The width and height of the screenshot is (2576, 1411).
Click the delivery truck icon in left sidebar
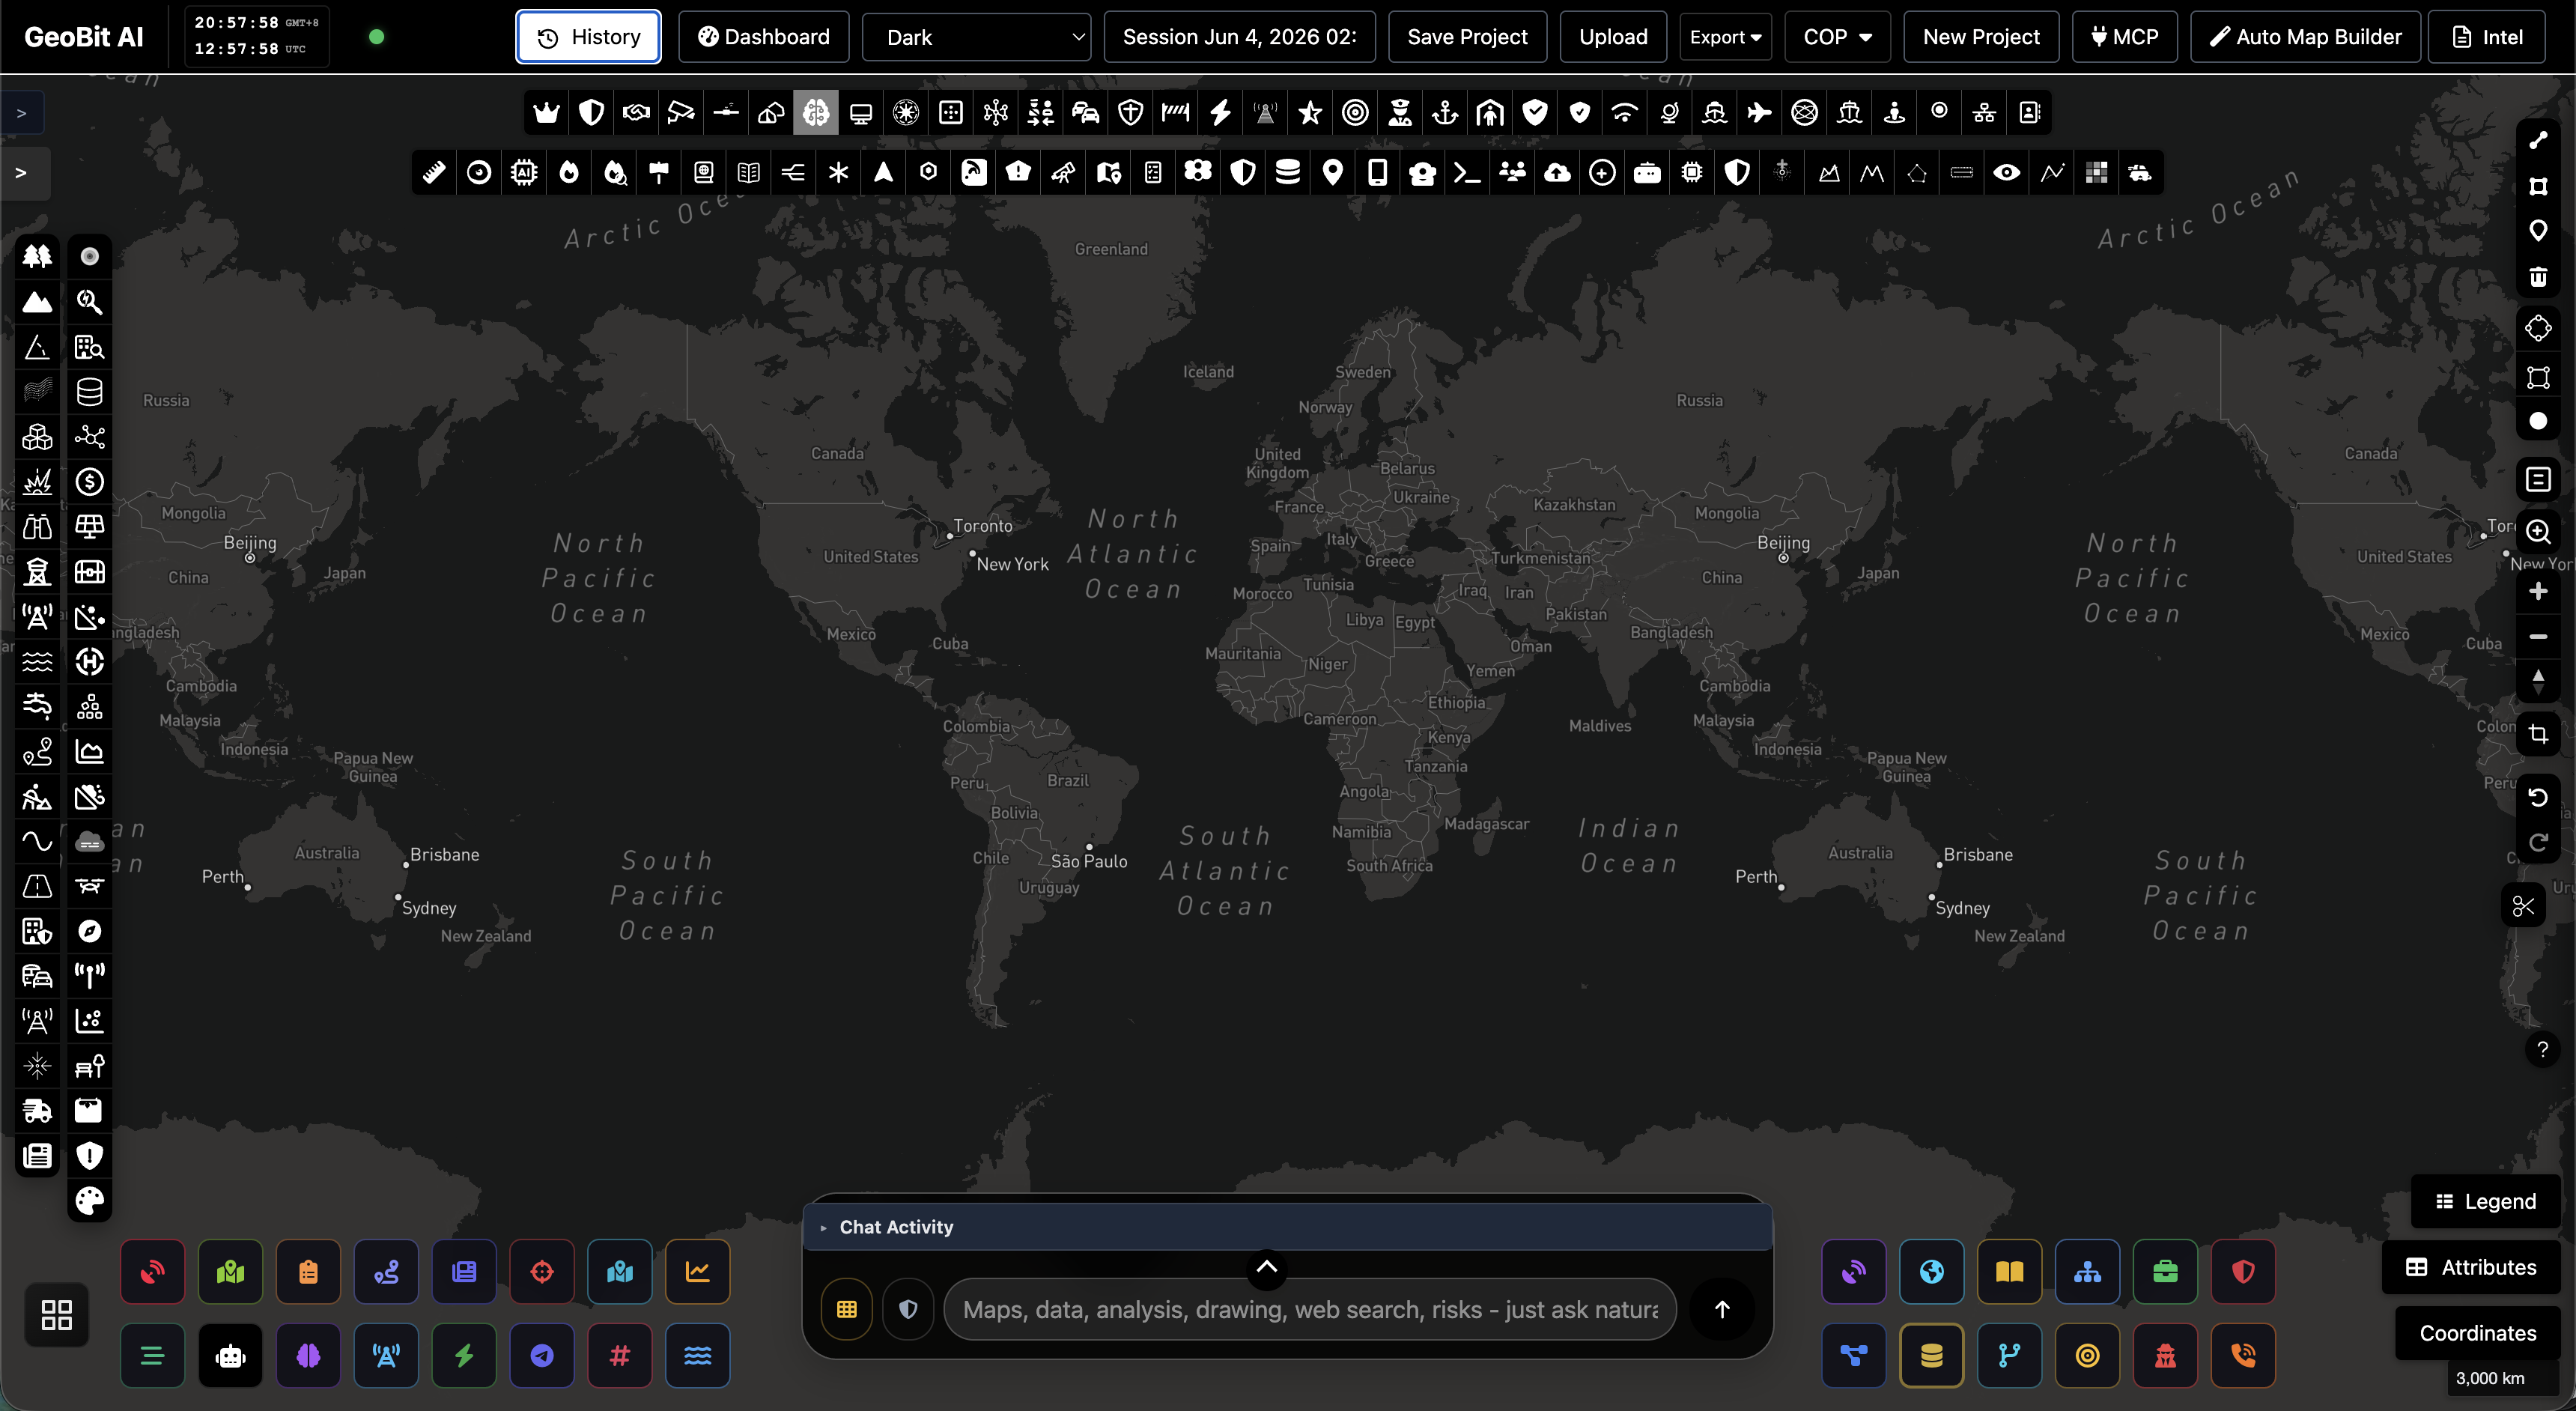(x=37, y=1110)
